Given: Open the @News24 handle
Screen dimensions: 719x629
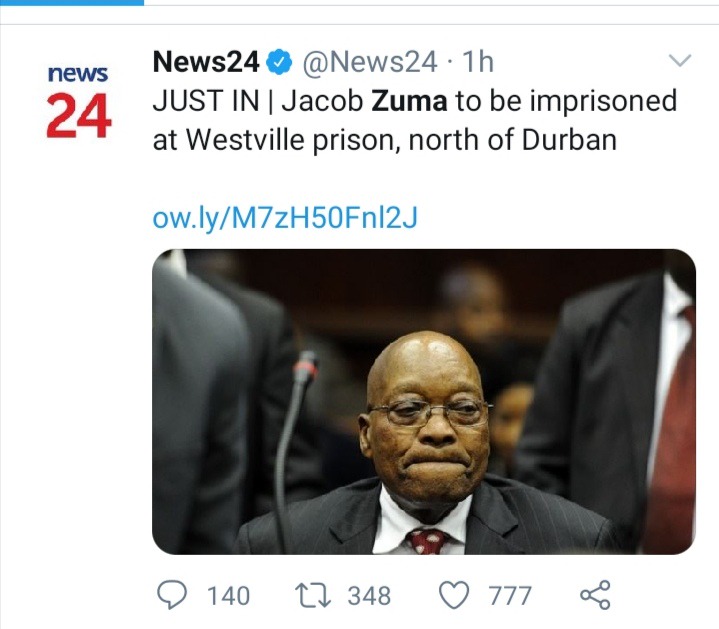Looking at the screenshot, I should [369, 63].
